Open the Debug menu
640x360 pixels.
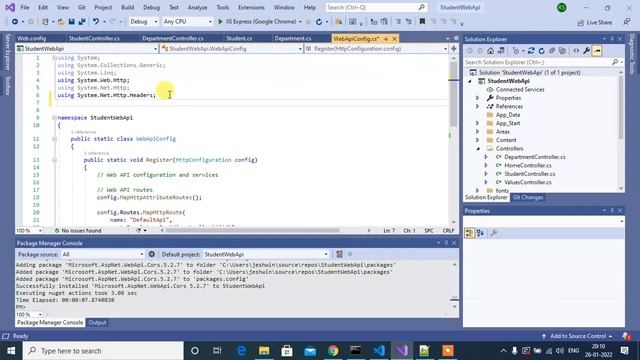pos(151,7)
